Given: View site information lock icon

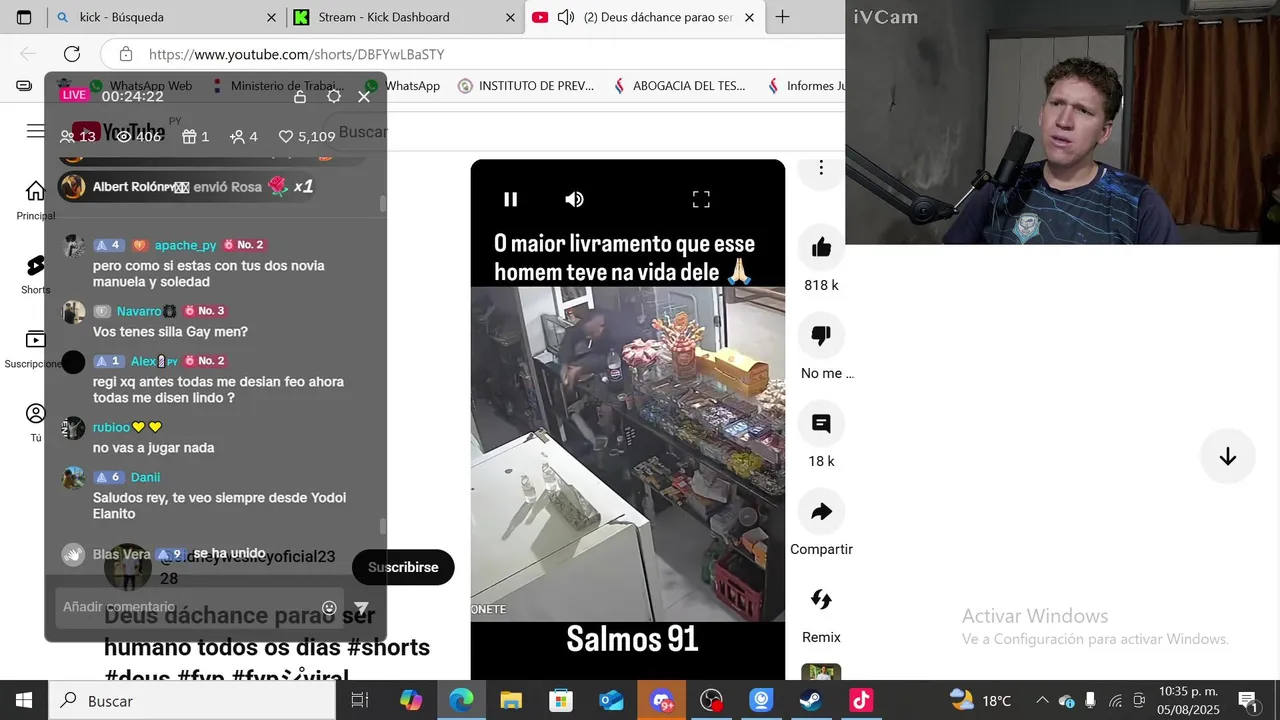Looking at the screenshot, I should coord(125,54).
